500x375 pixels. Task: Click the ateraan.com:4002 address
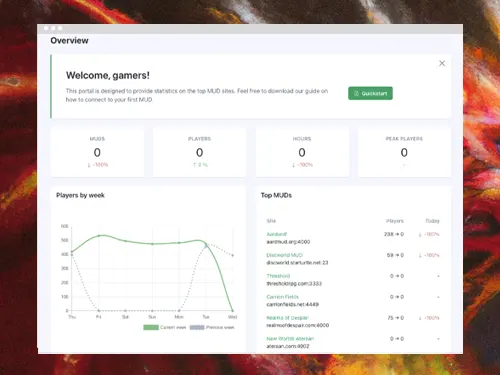288,346
